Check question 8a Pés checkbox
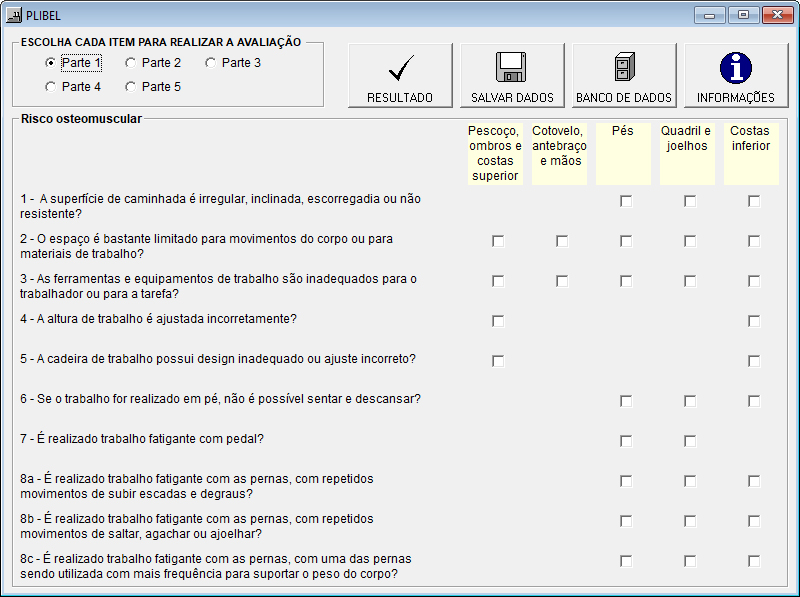The width and height of the screenshot is (800, 597). coord(626,481)
